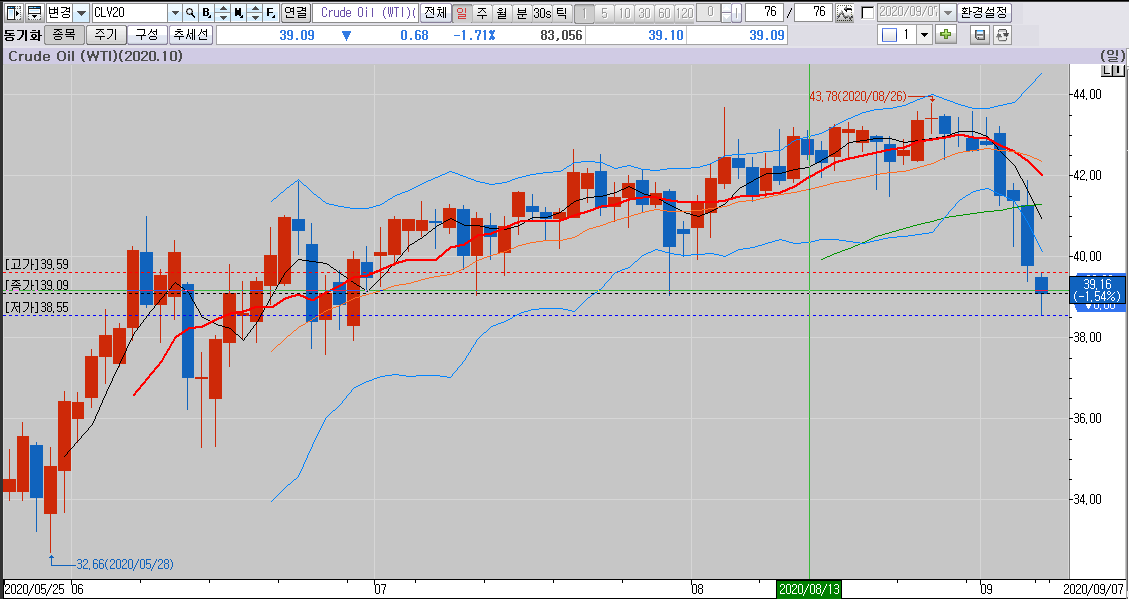Click the 2020/09/07 end date label on axis
The image size is (1129, 599).
[x=1094, y=590]
